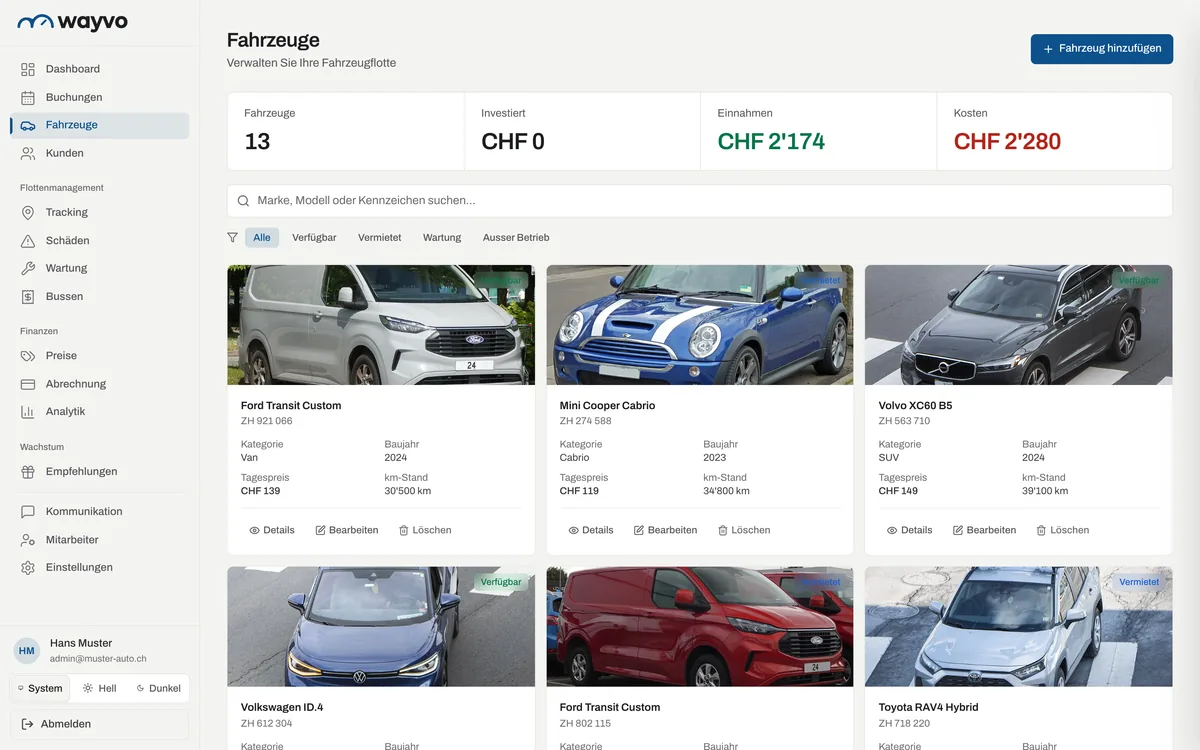Click the Tagespreis CHF 139 value
The height and width of the screenshot is (750, 1200).
point(260,491)
